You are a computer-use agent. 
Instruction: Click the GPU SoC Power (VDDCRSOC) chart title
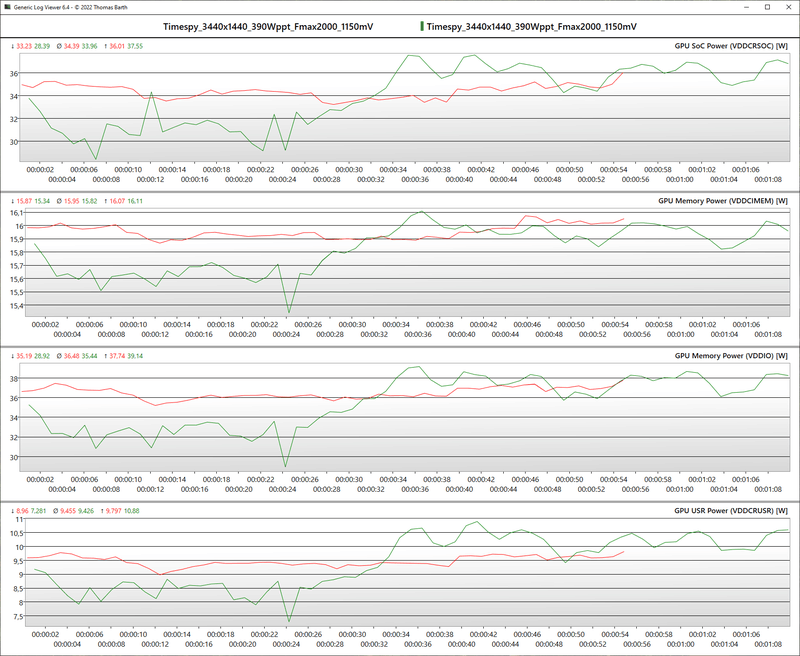pos(731,46)
